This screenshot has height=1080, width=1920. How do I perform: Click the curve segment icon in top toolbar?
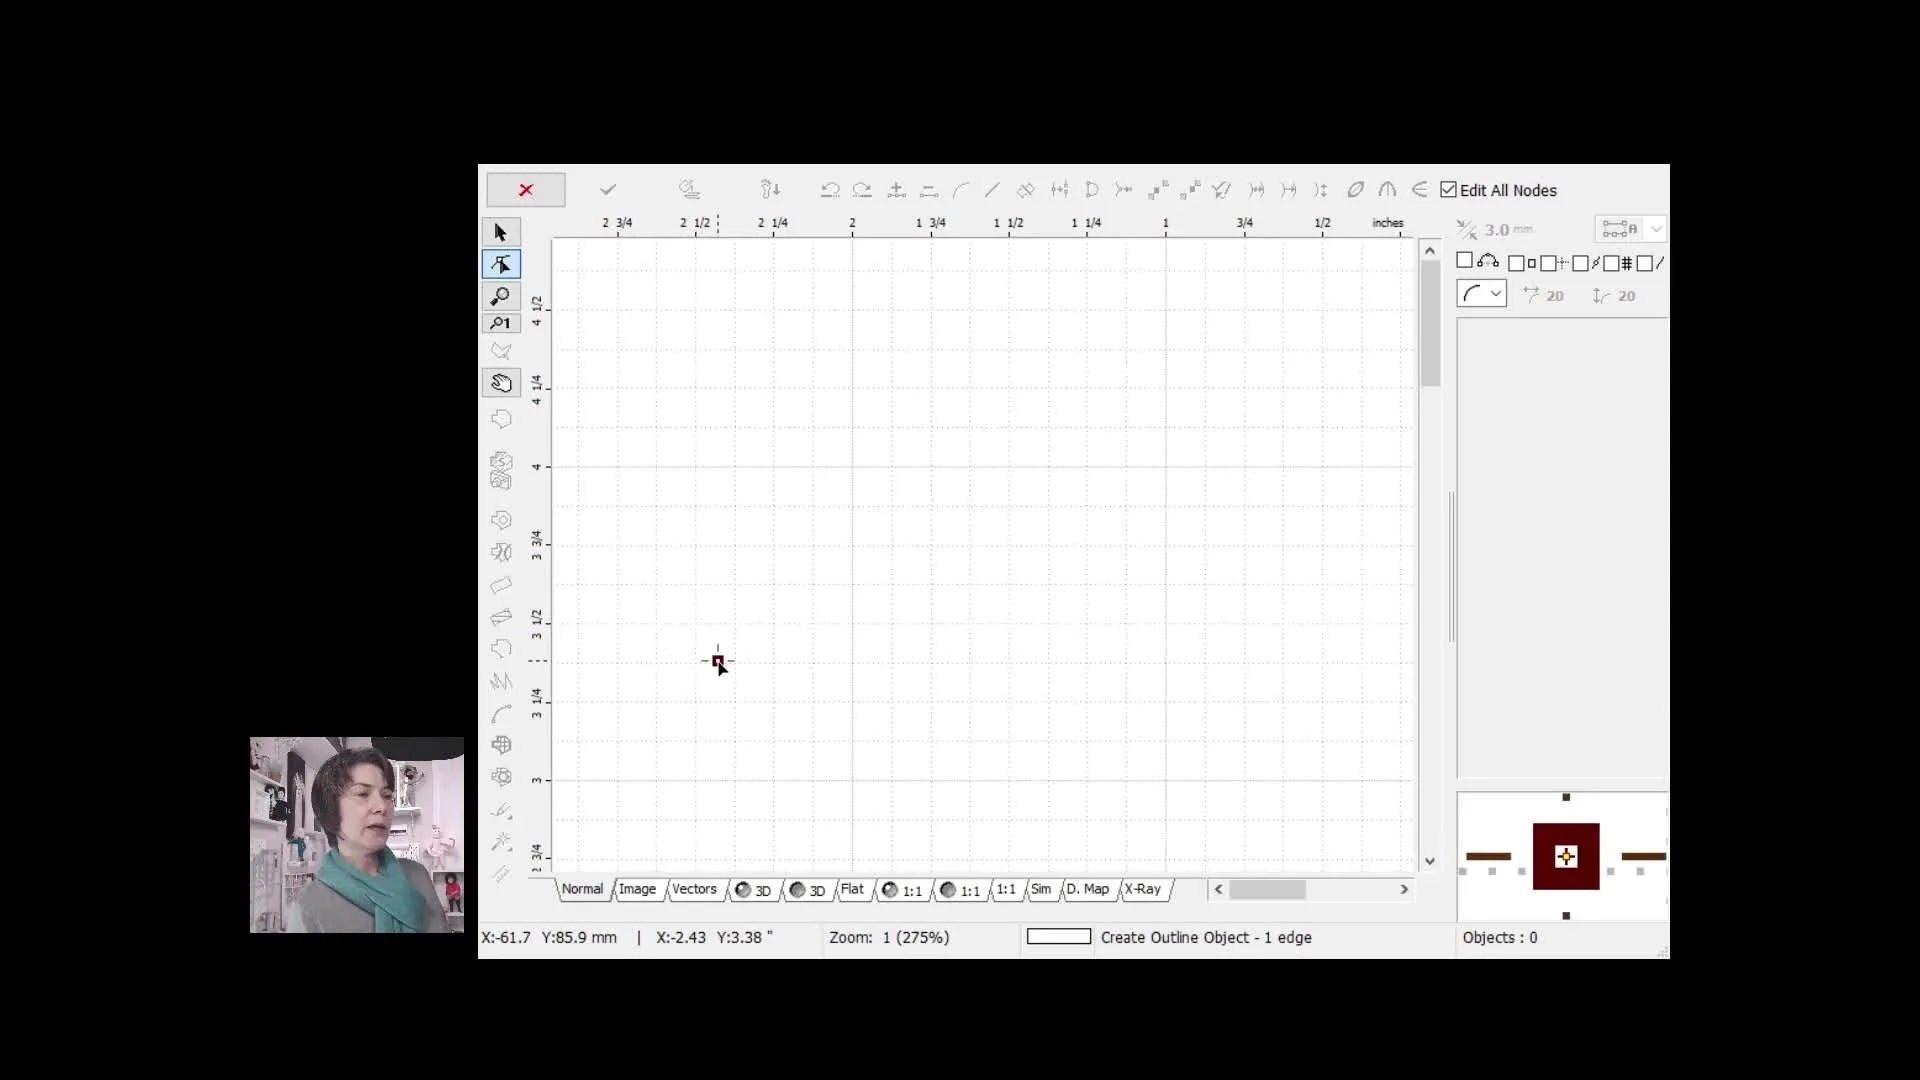pos(961,190)
